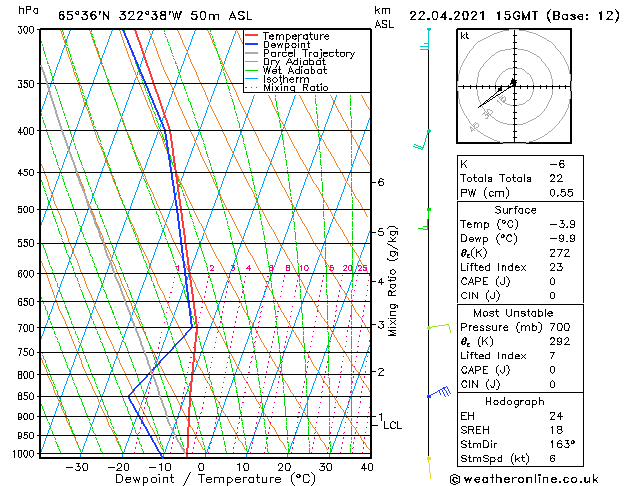Click the wind barb at 500 hPa
The width and height of the screenshot is (629, 486).
point(424,219)
